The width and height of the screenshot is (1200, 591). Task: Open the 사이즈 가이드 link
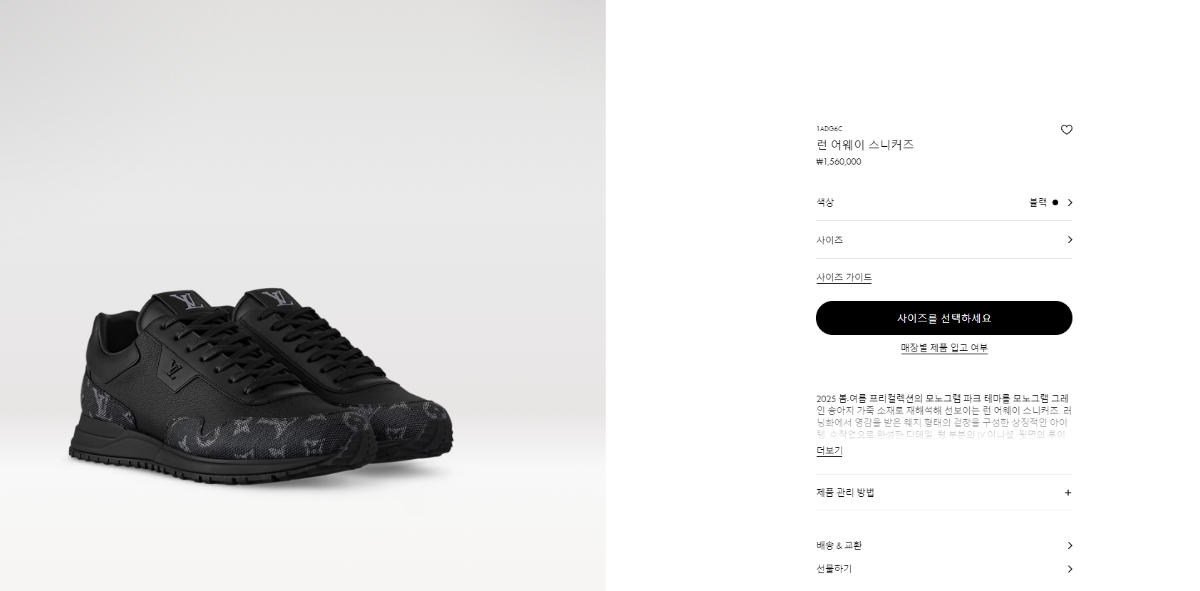tap(844, 278)
